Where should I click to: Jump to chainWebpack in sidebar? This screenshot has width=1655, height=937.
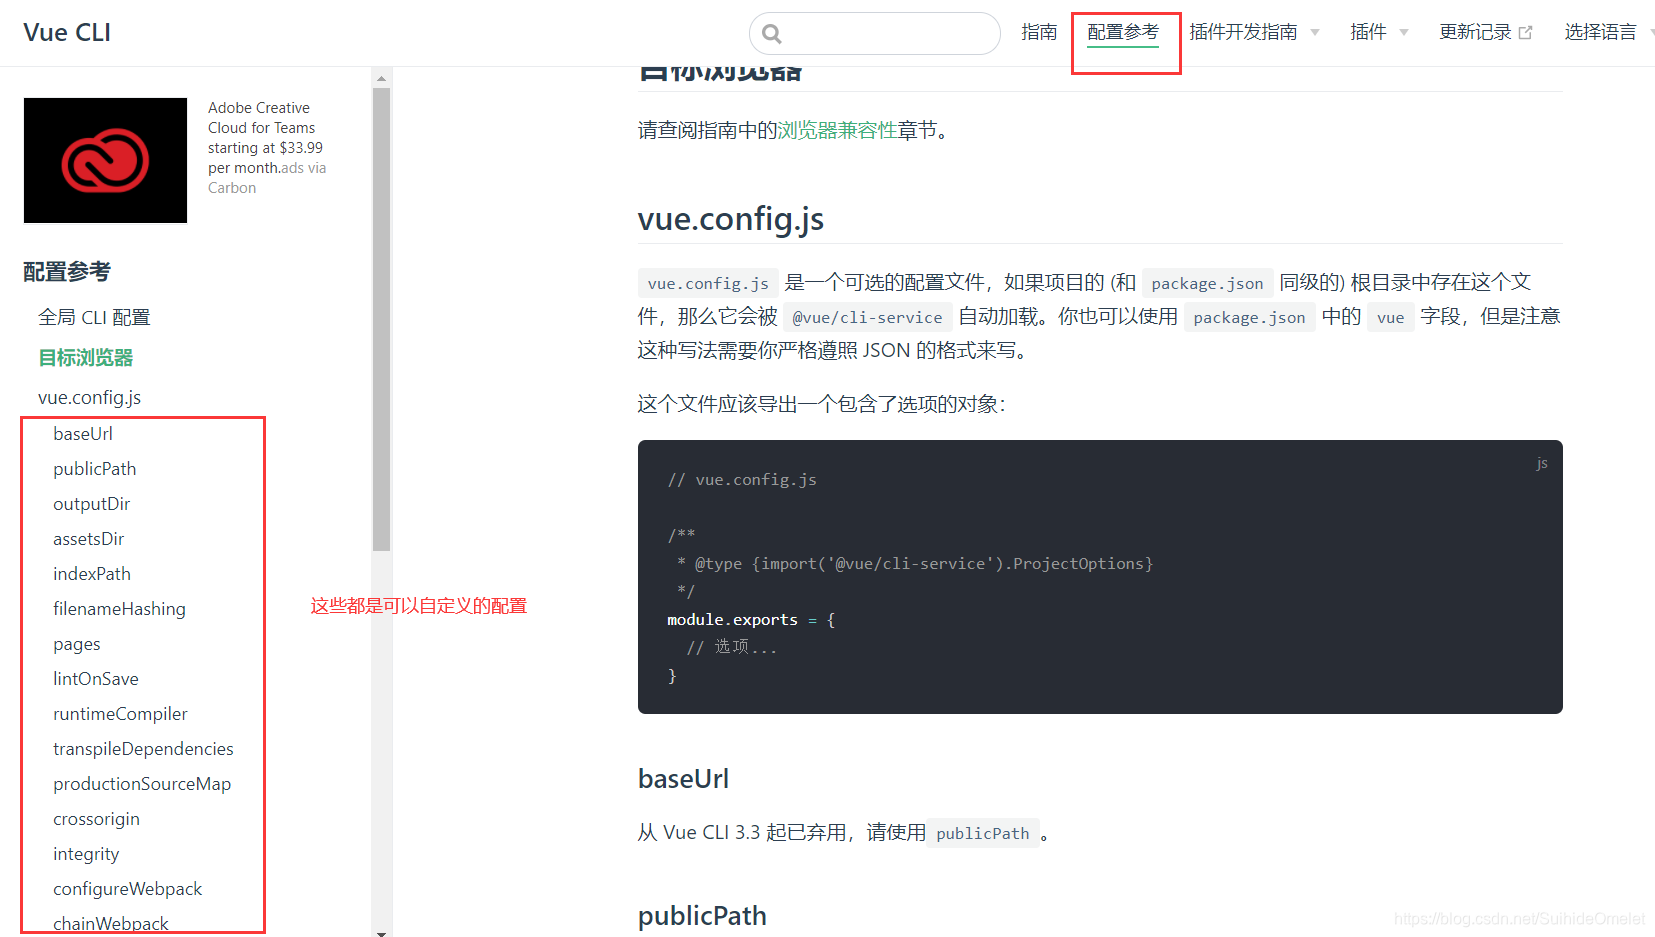[x=111, y=923]
